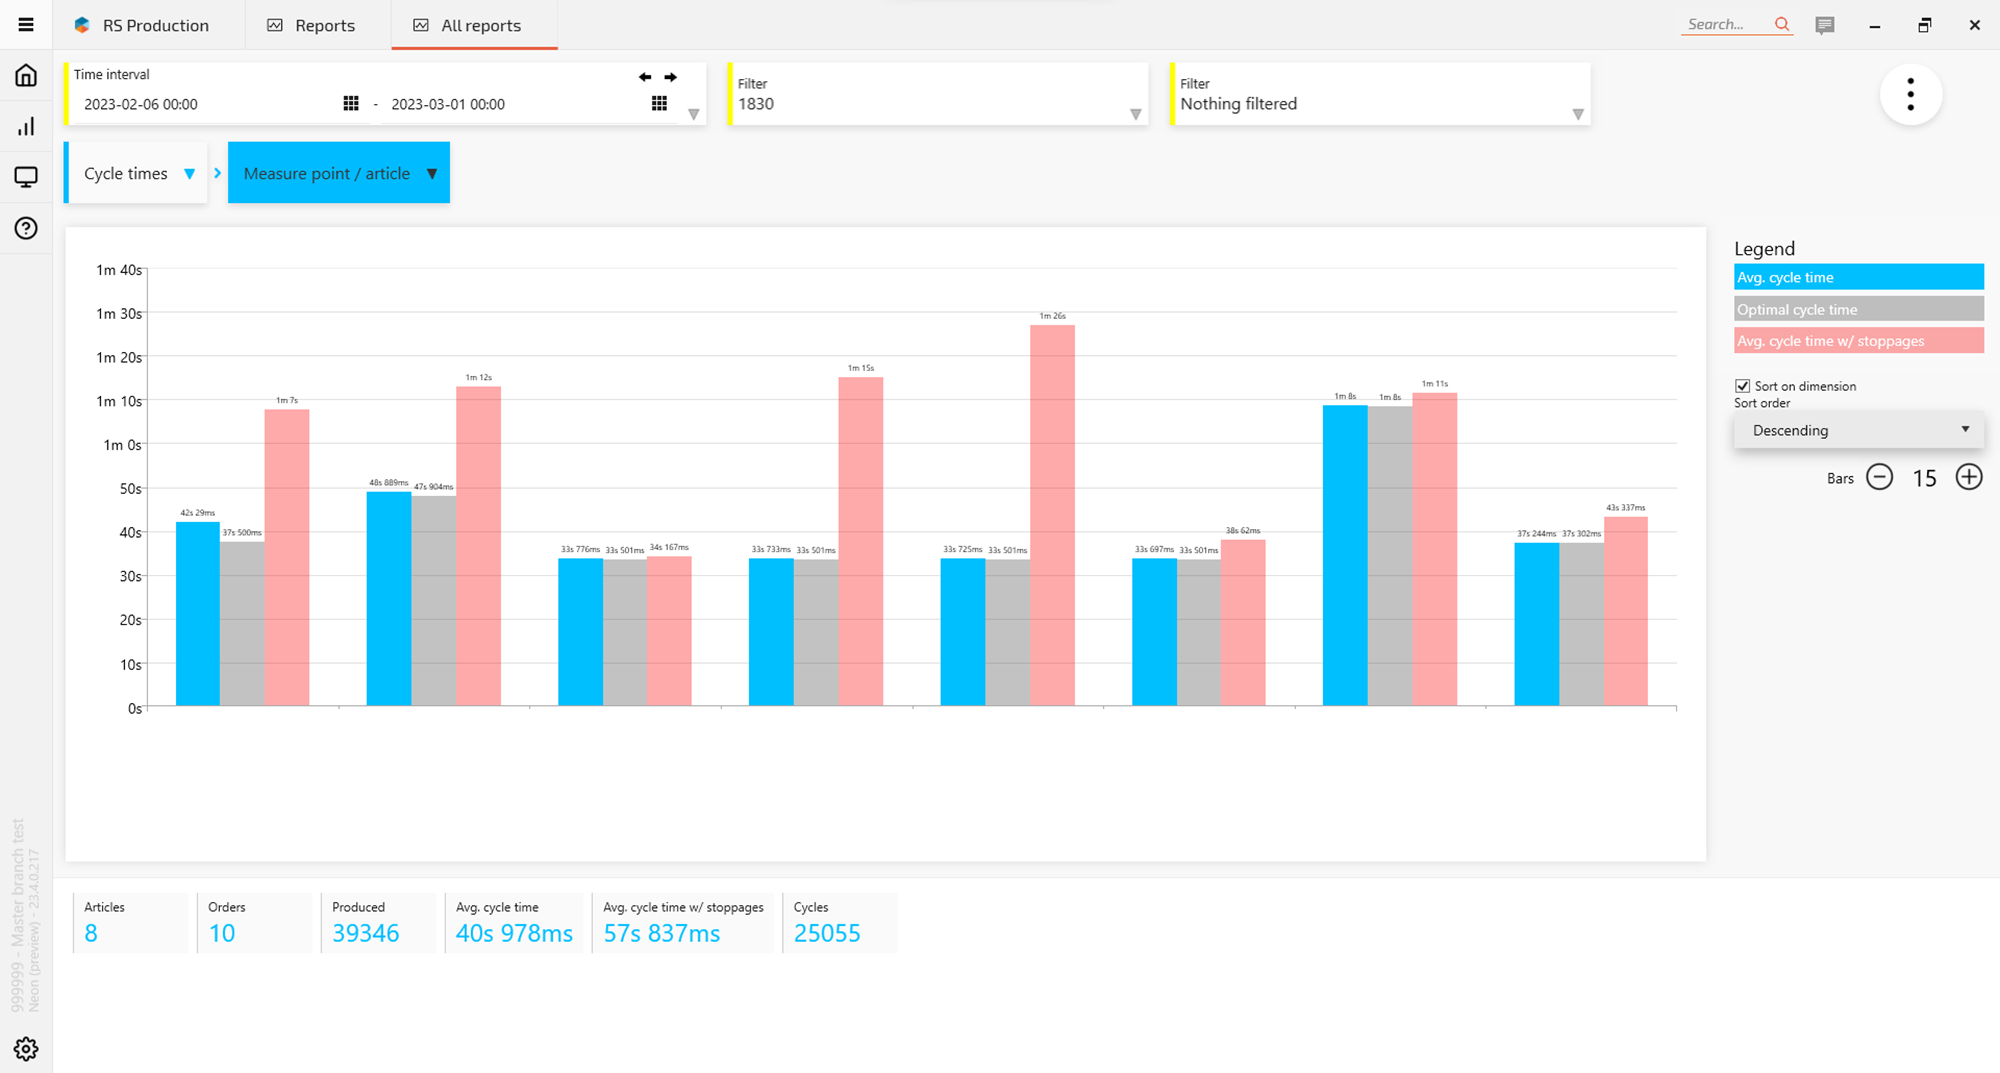The width and height of the screenshot is (2000, 1073).
Task: Open the bar chart reports sidebar icon
Action: [x=26, y=127]
